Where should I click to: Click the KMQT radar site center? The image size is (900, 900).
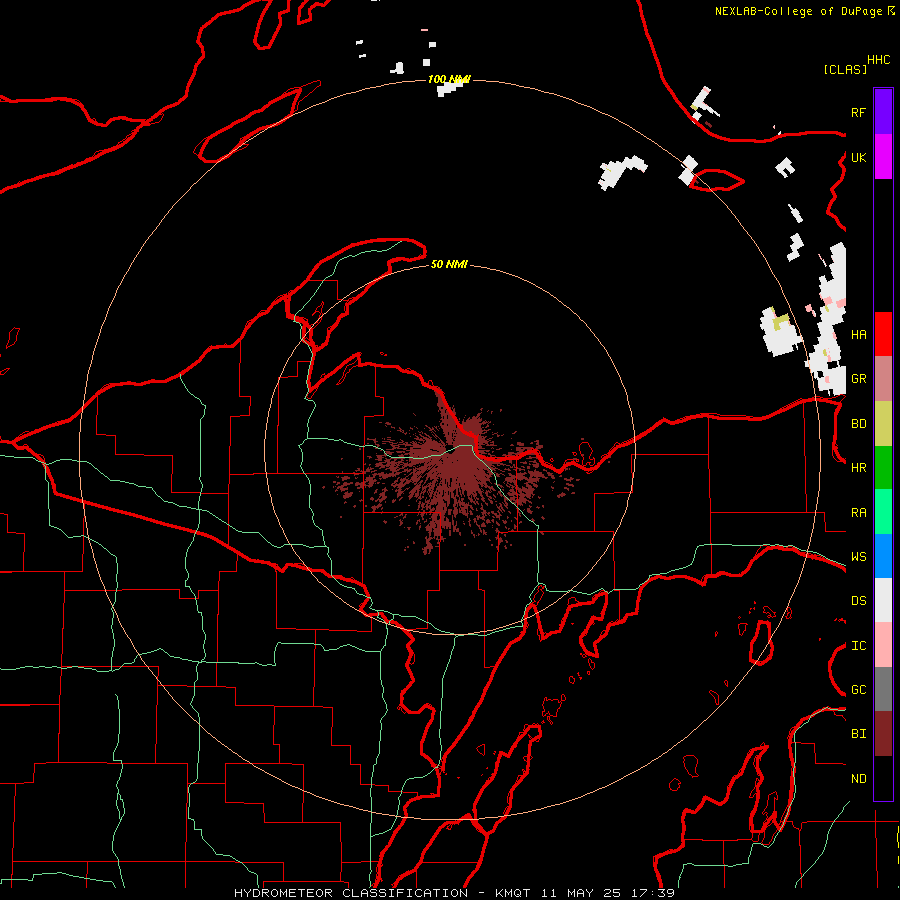[451, 450]
